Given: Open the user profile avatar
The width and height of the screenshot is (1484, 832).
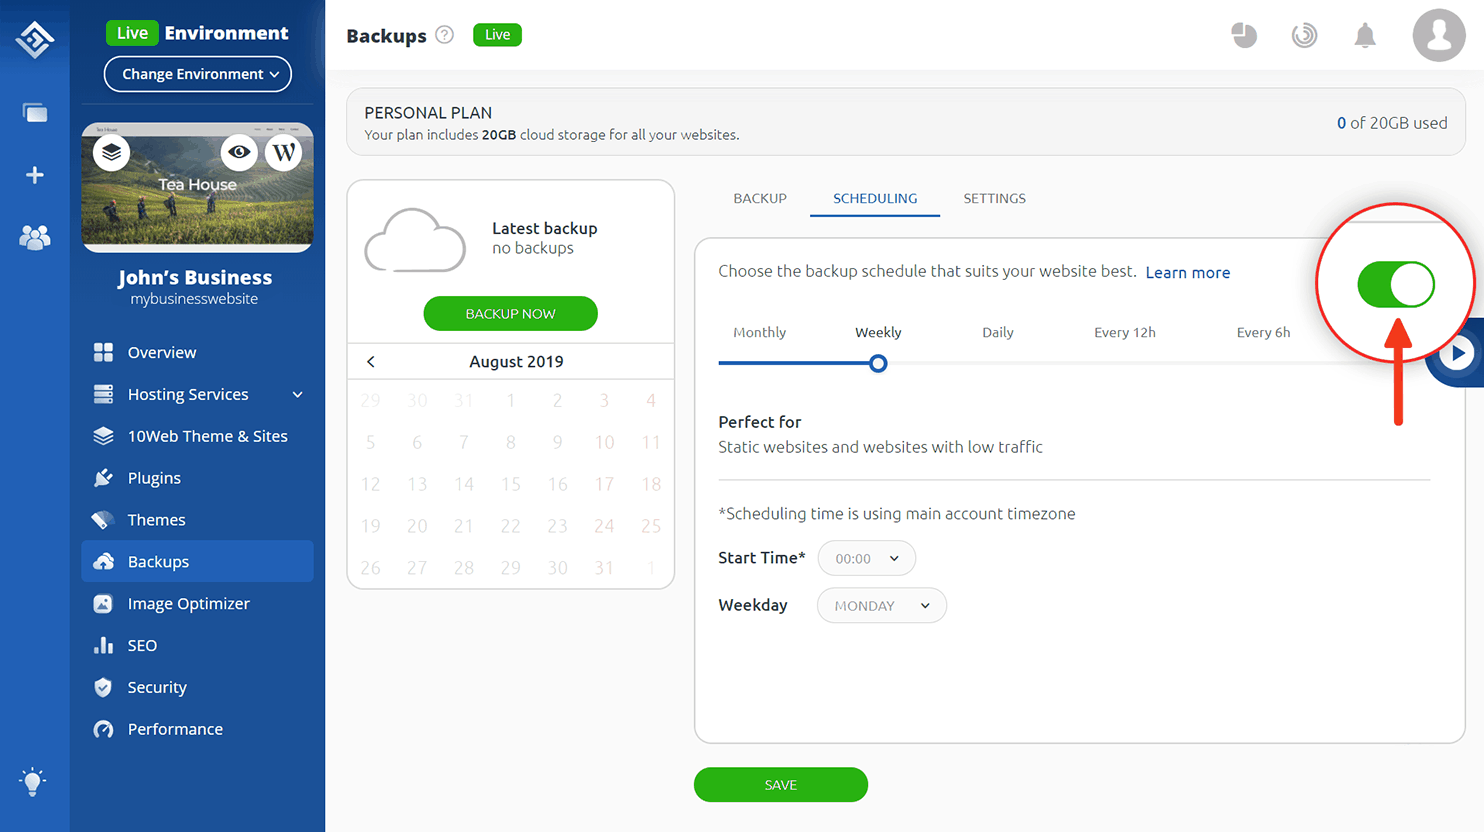Looking at the screenshot, I should [x=1439, y=35].
